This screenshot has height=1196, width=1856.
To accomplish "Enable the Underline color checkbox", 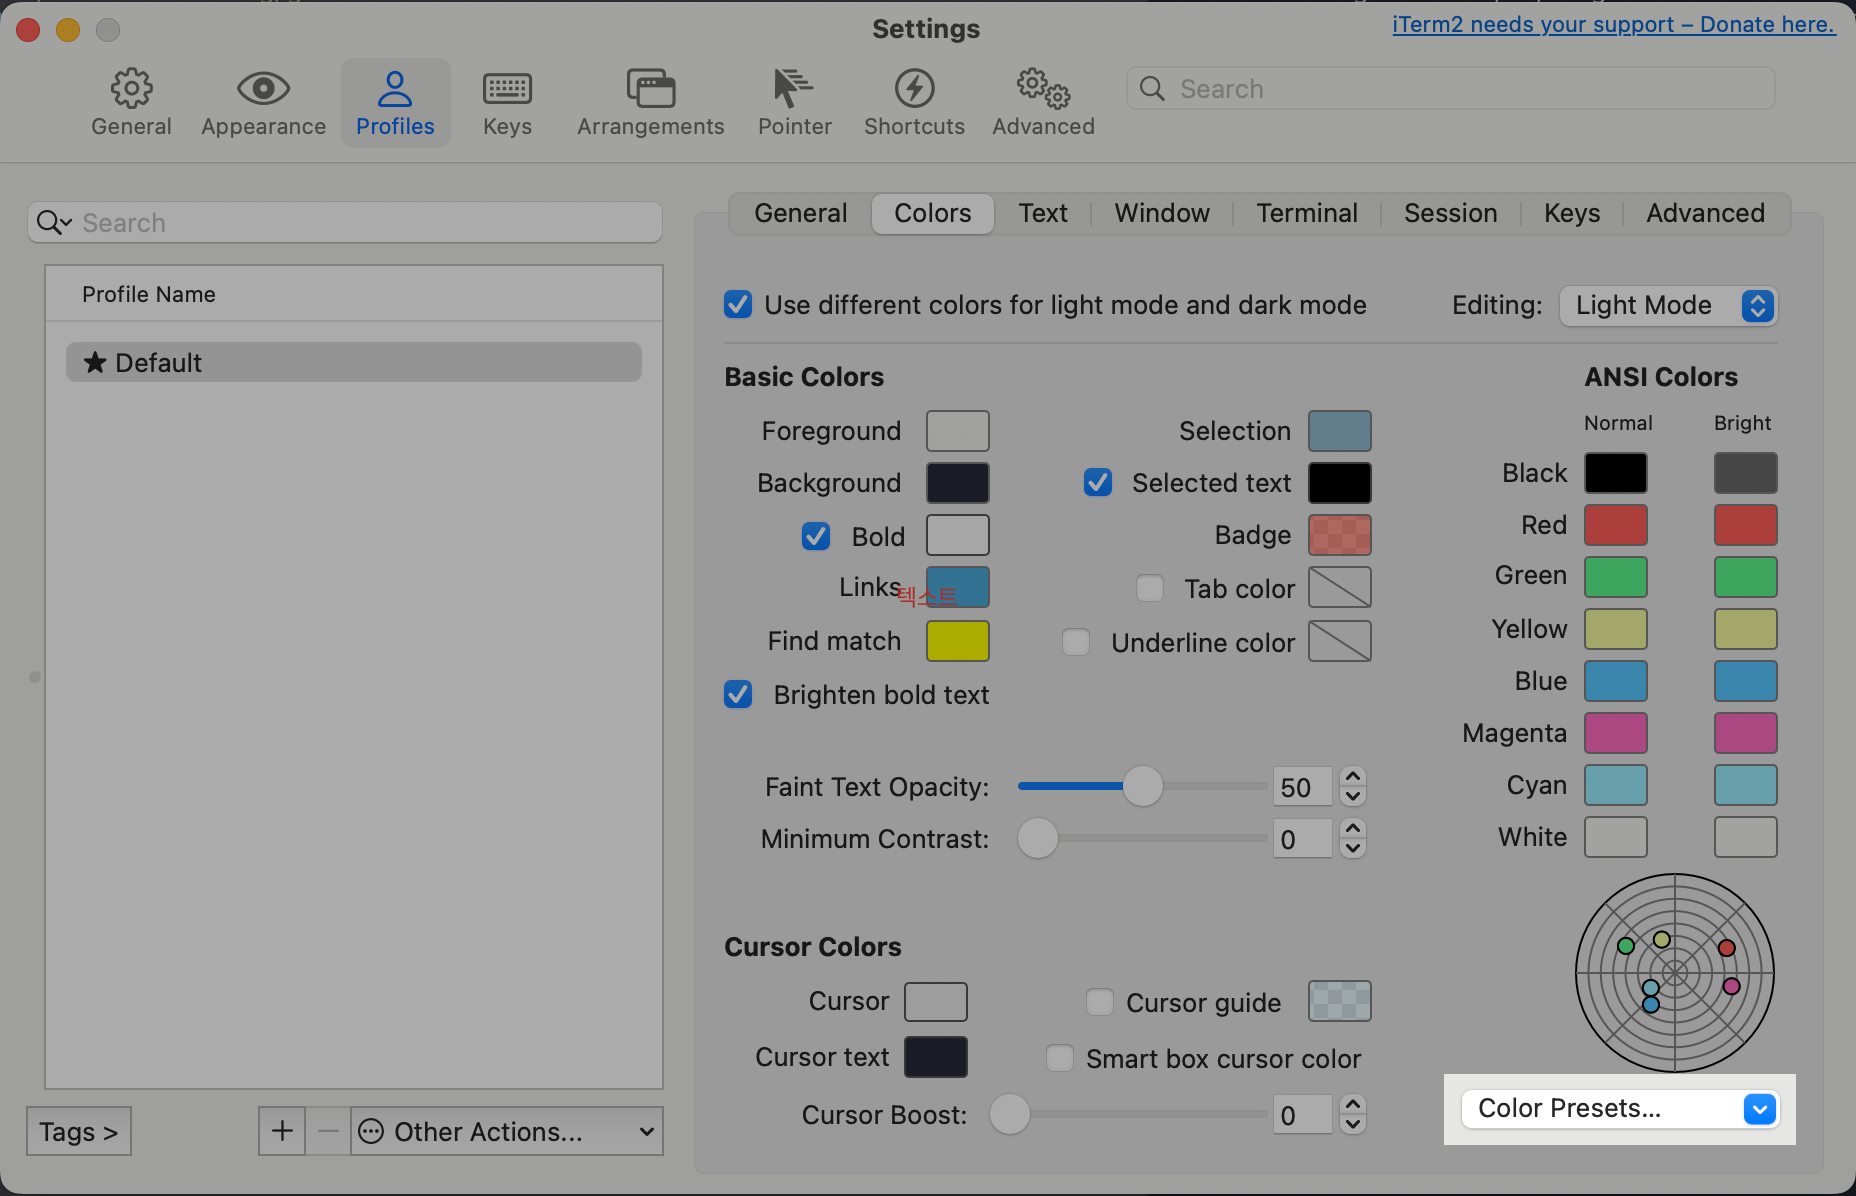I will coord(1076,642).
